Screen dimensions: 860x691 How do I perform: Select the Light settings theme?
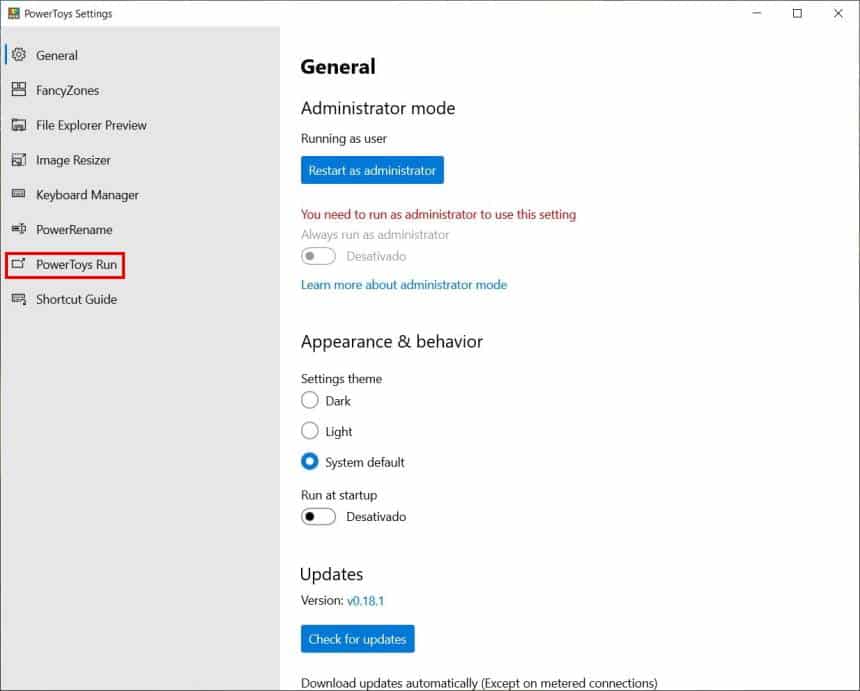[309, 431]
